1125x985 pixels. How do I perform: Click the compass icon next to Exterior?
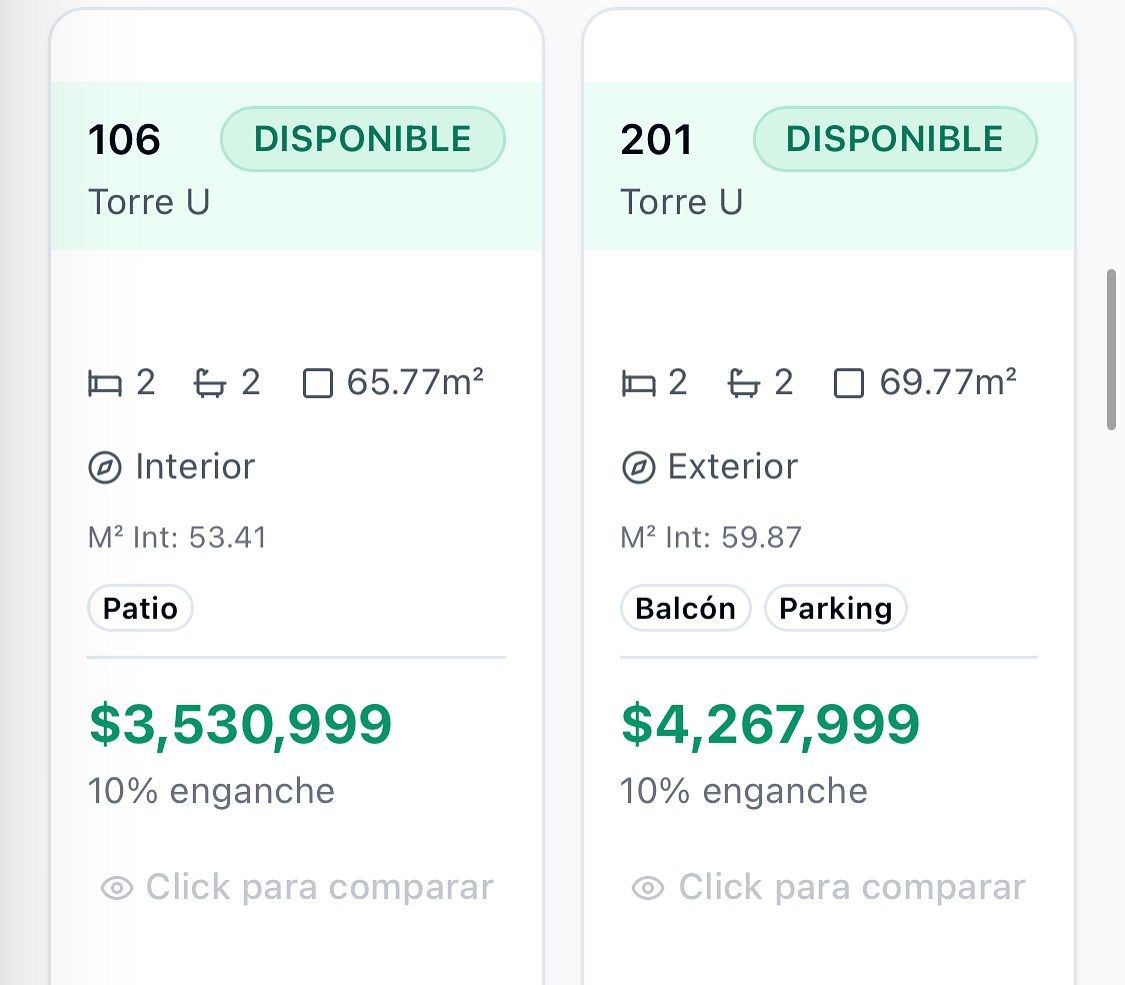pyautogui.click(x=638, y=468)
